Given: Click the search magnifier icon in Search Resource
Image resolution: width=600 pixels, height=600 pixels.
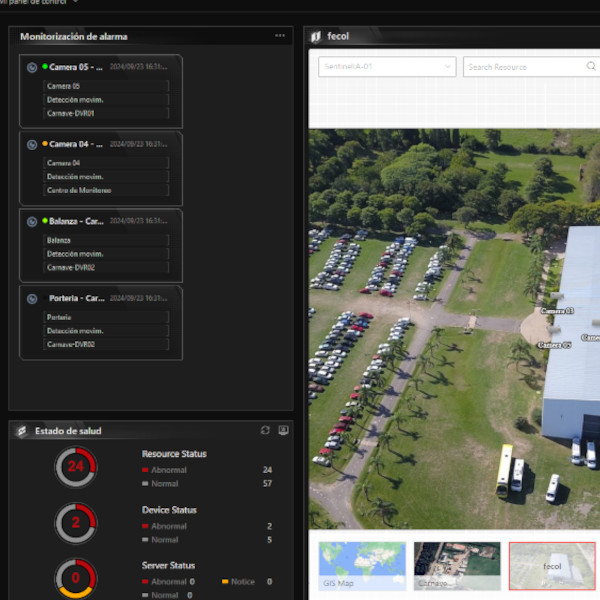Looking at the screenshot, I should [591, 67].
